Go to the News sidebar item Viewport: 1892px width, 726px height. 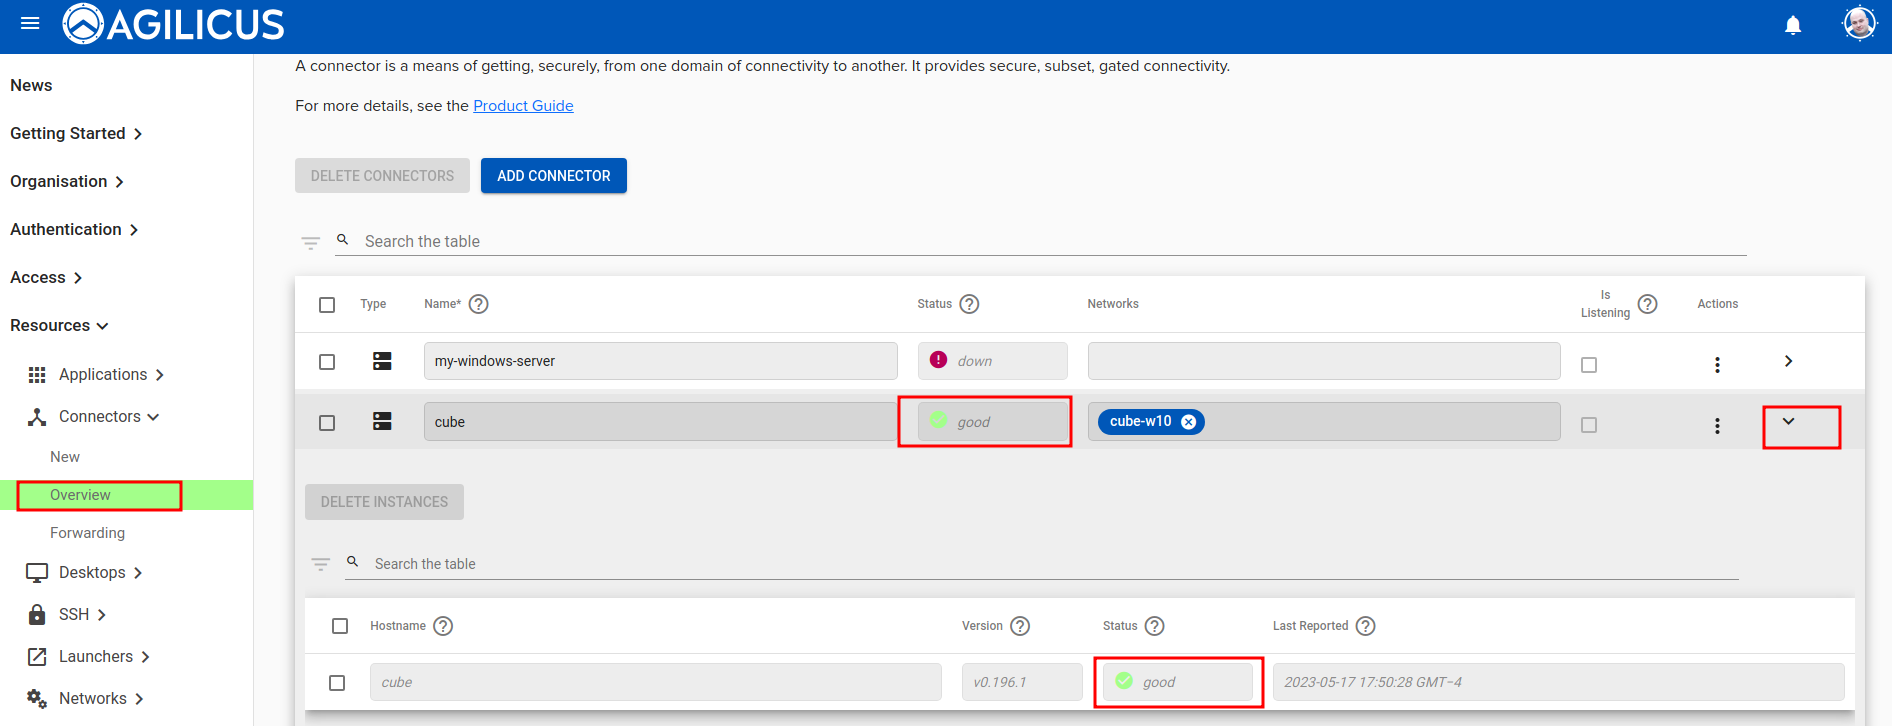pos(31,85)
